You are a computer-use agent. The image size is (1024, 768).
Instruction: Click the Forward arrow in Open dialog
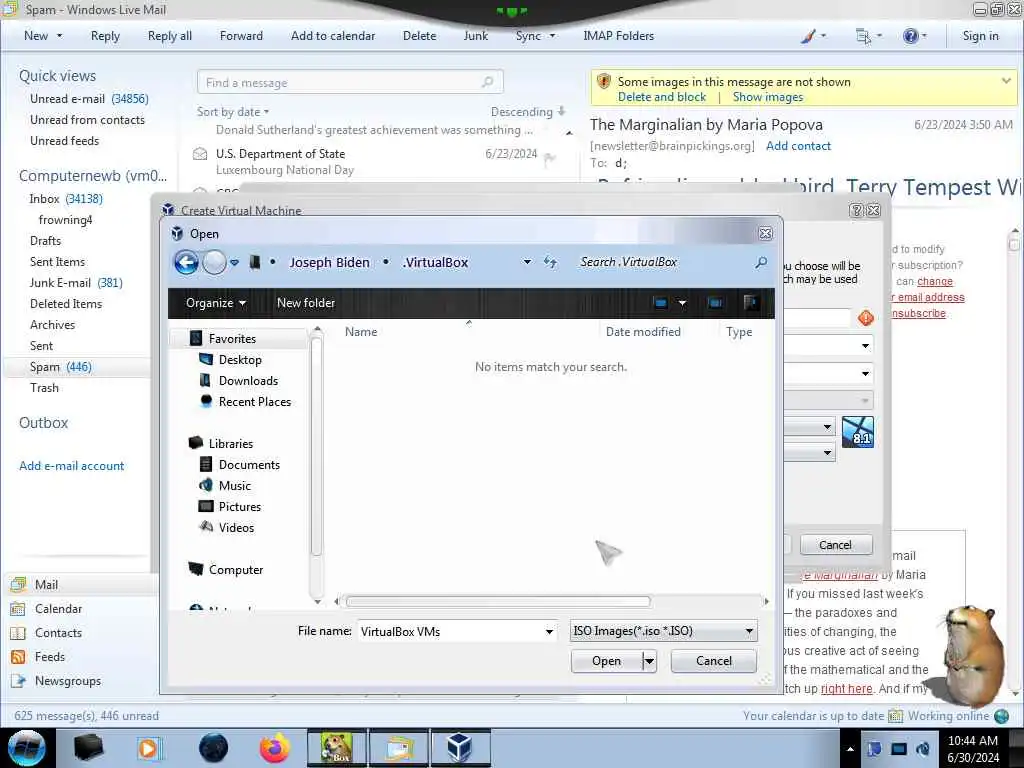click(214, 263)
